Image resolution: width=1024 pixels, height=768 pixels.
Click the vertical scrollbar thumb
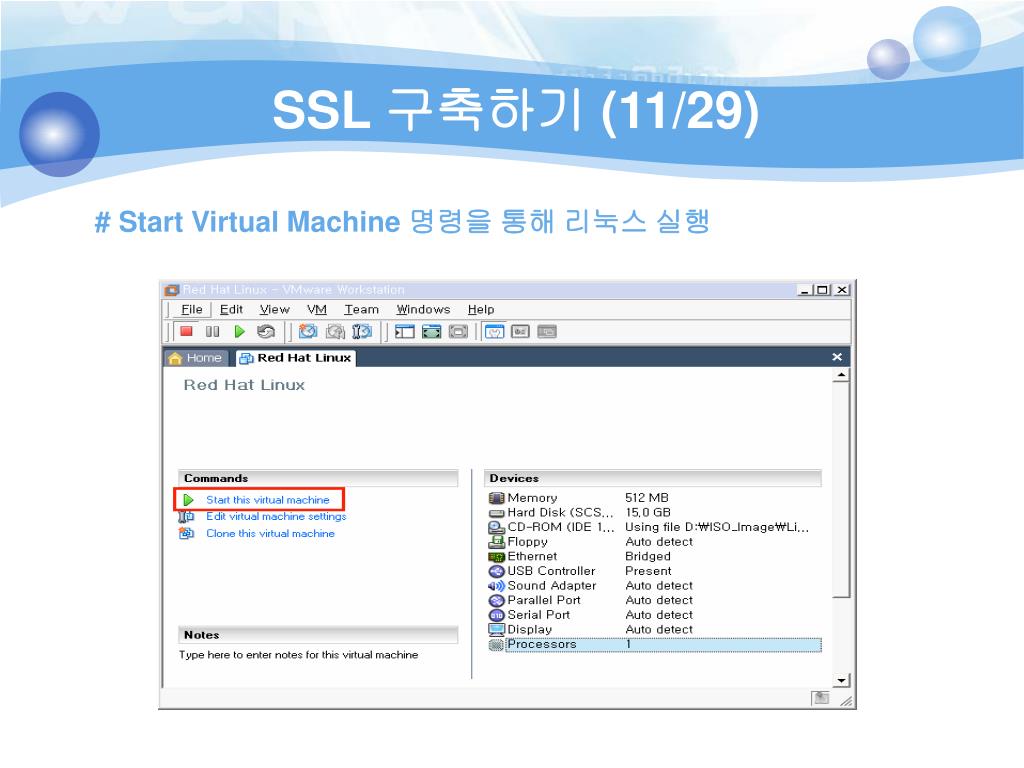tap(841, 490)
